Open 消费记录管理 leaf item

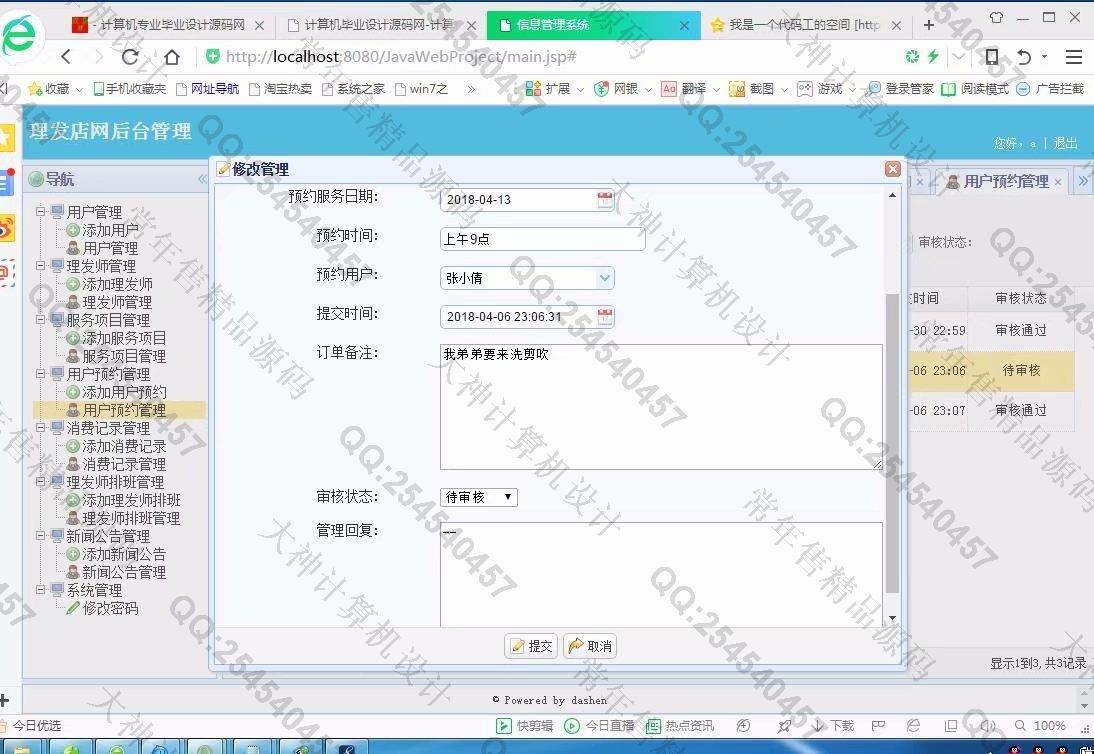point(116,464)
